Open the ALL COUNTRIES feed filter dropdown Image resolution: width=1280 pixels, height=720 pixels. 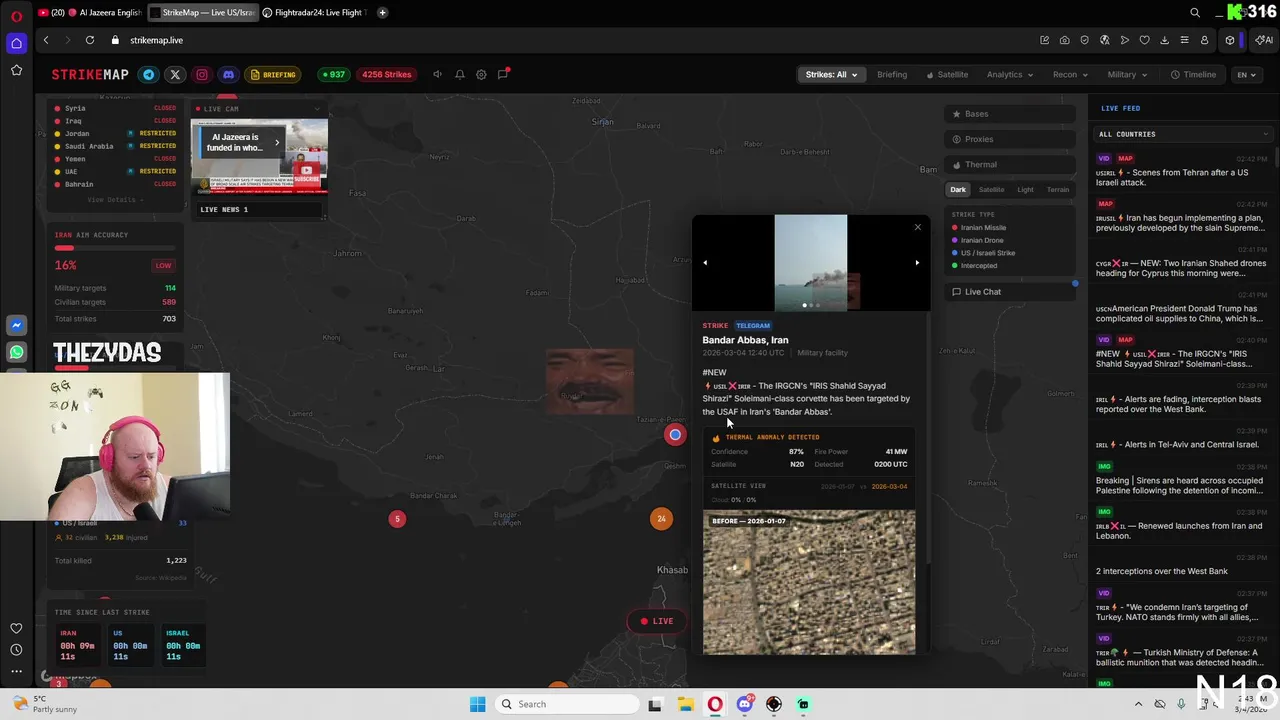click(x=1183, y=134)
